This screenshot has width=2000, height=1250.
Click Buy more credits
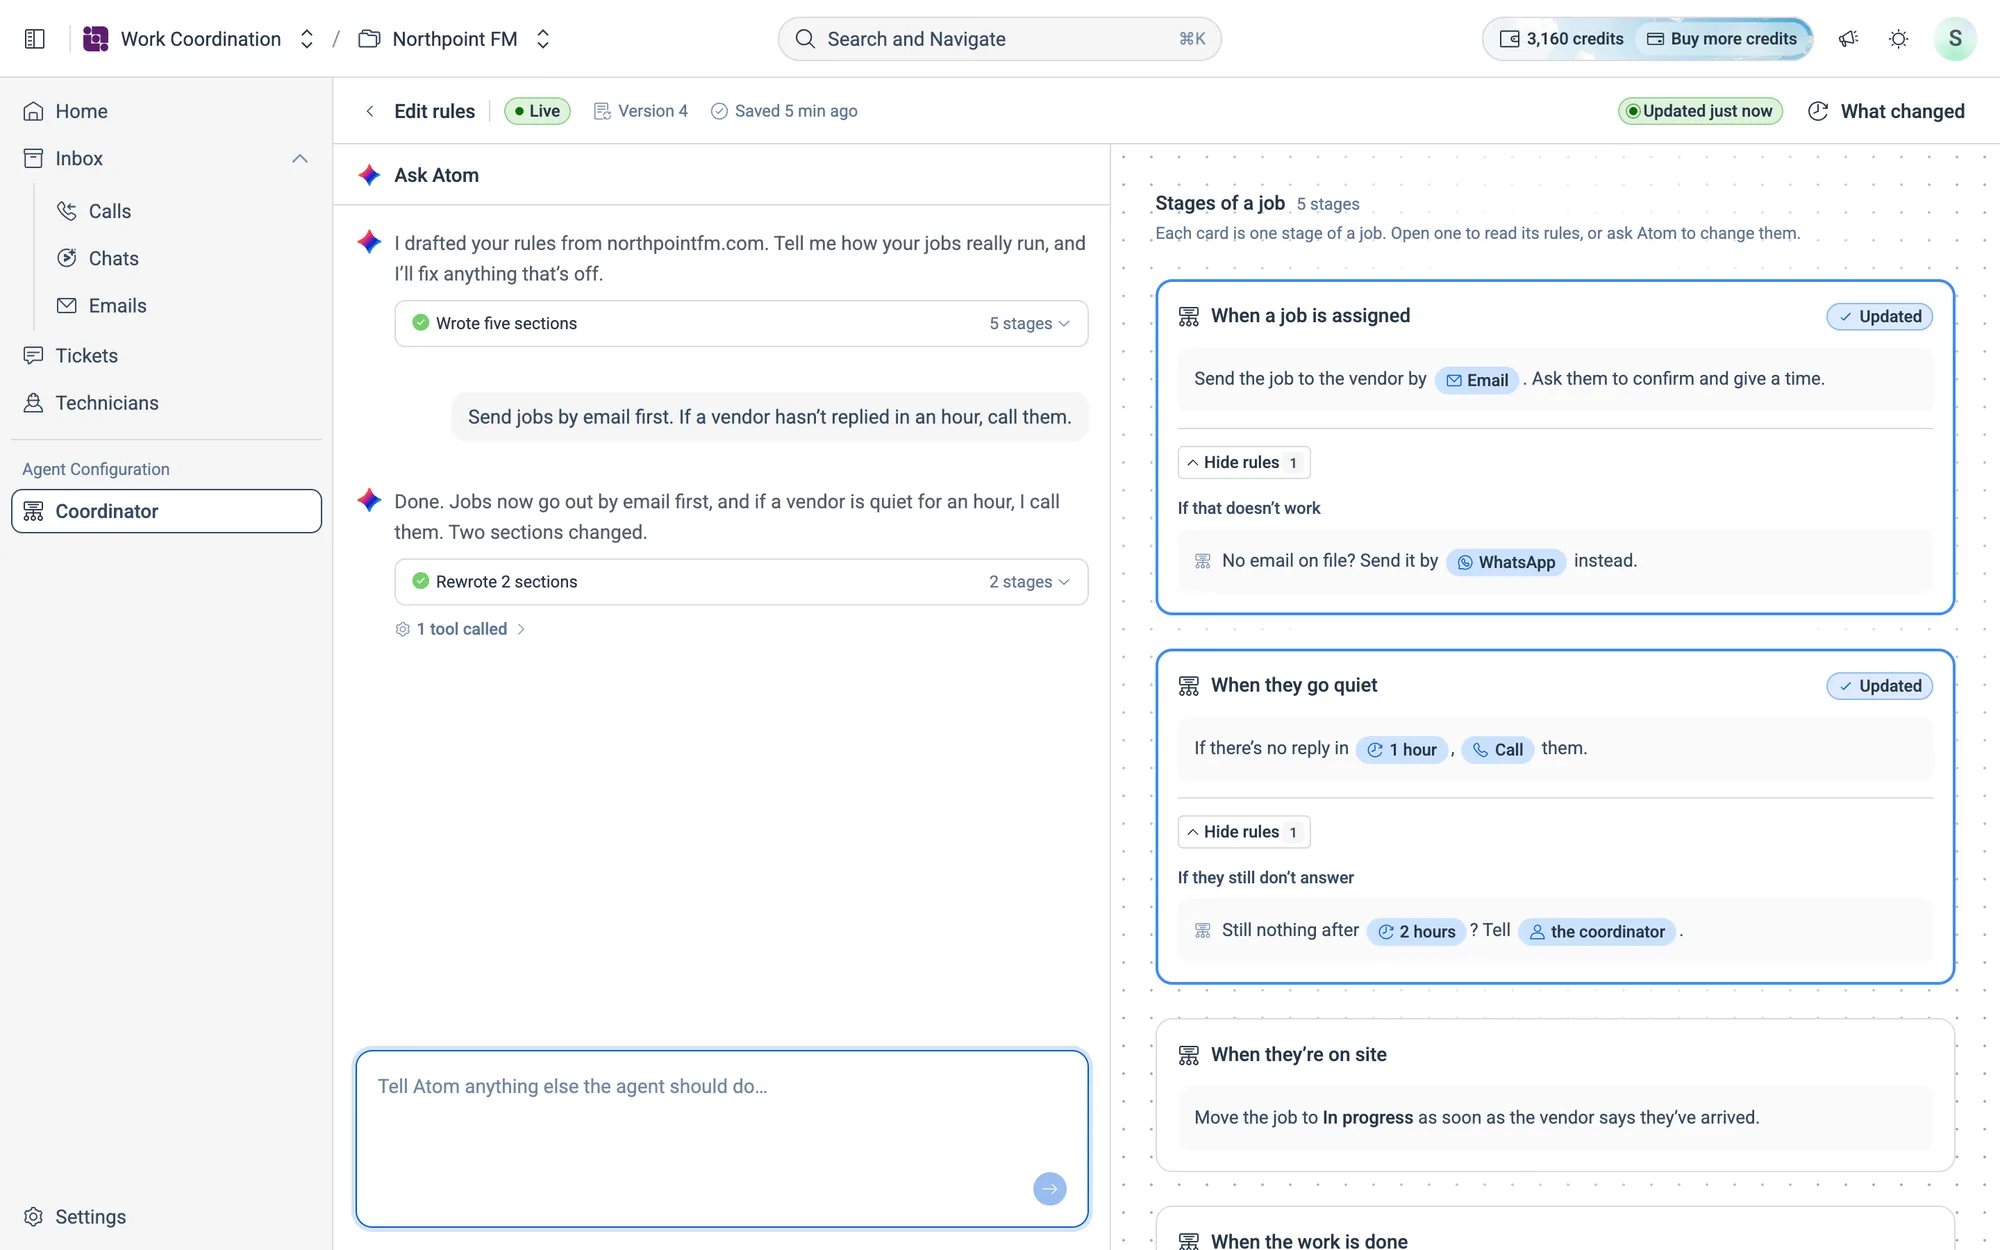1721,39
